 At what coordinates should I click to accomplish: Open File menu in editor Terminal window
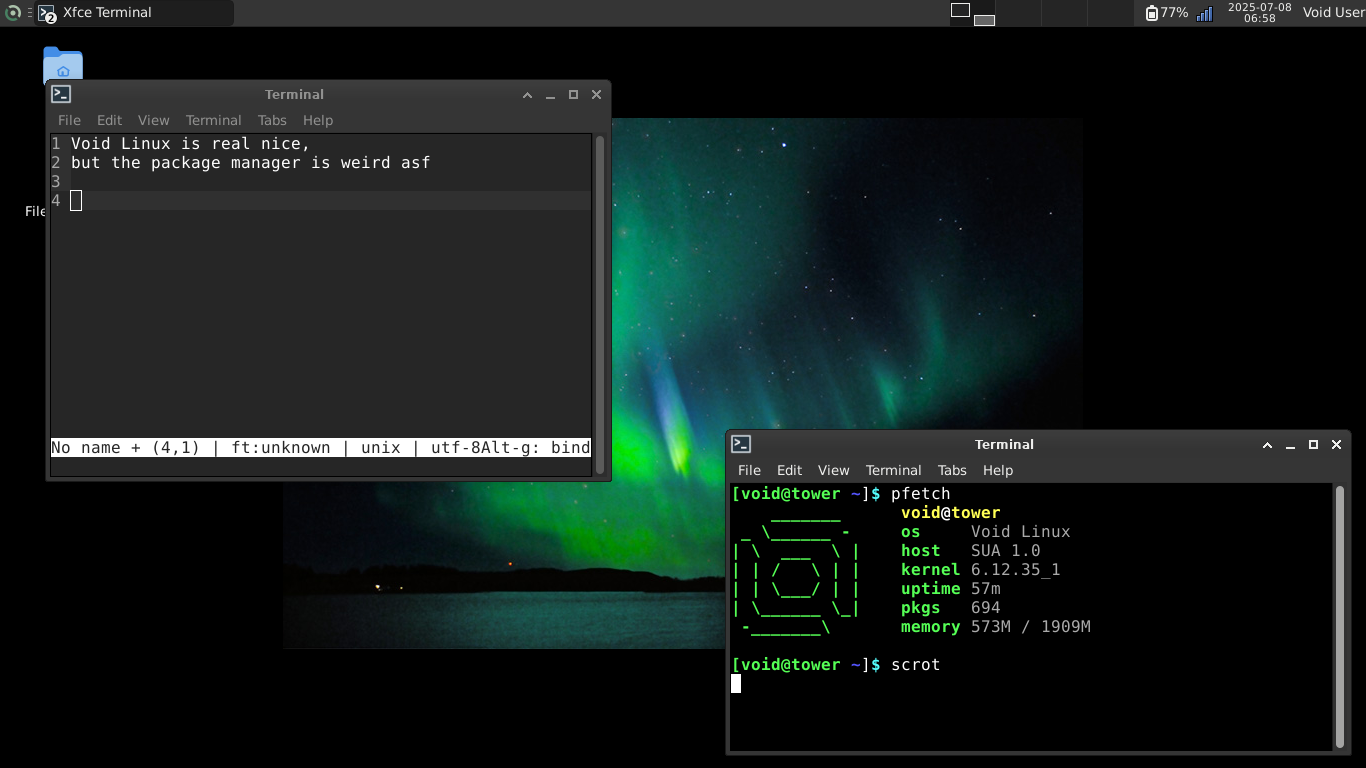69,120
